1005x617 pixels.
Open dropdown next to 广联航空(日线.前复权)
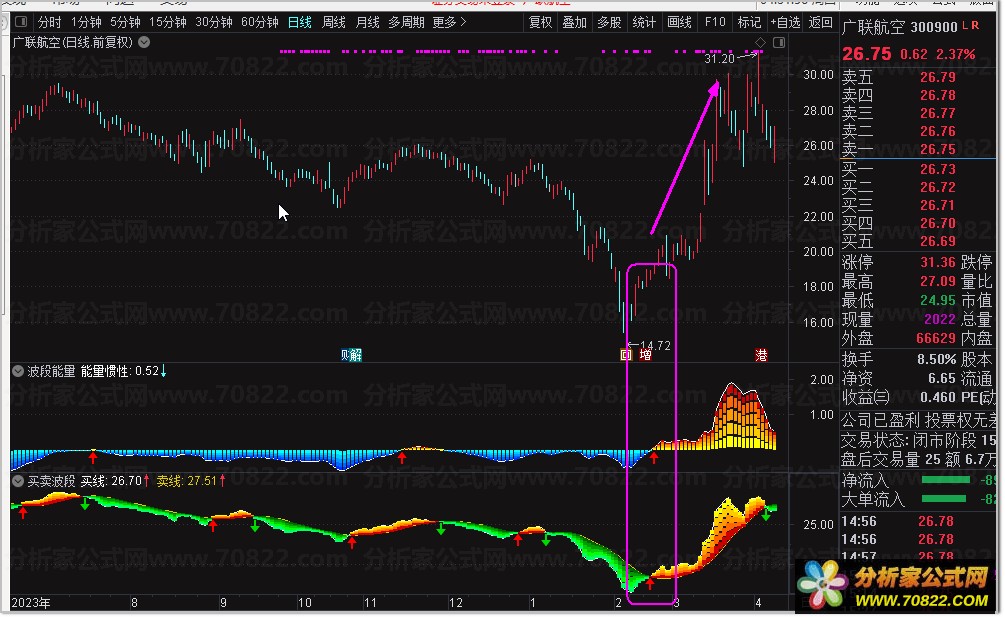point(144,42)
